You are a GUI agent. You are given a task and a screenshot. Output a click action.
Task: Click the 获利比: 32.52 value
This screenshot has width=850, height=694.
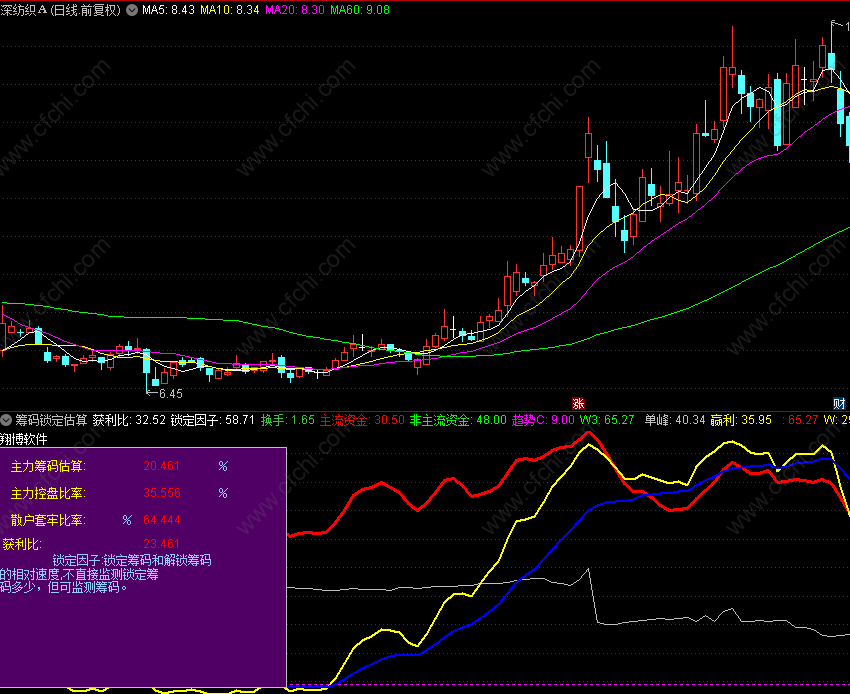coord(129,420)
